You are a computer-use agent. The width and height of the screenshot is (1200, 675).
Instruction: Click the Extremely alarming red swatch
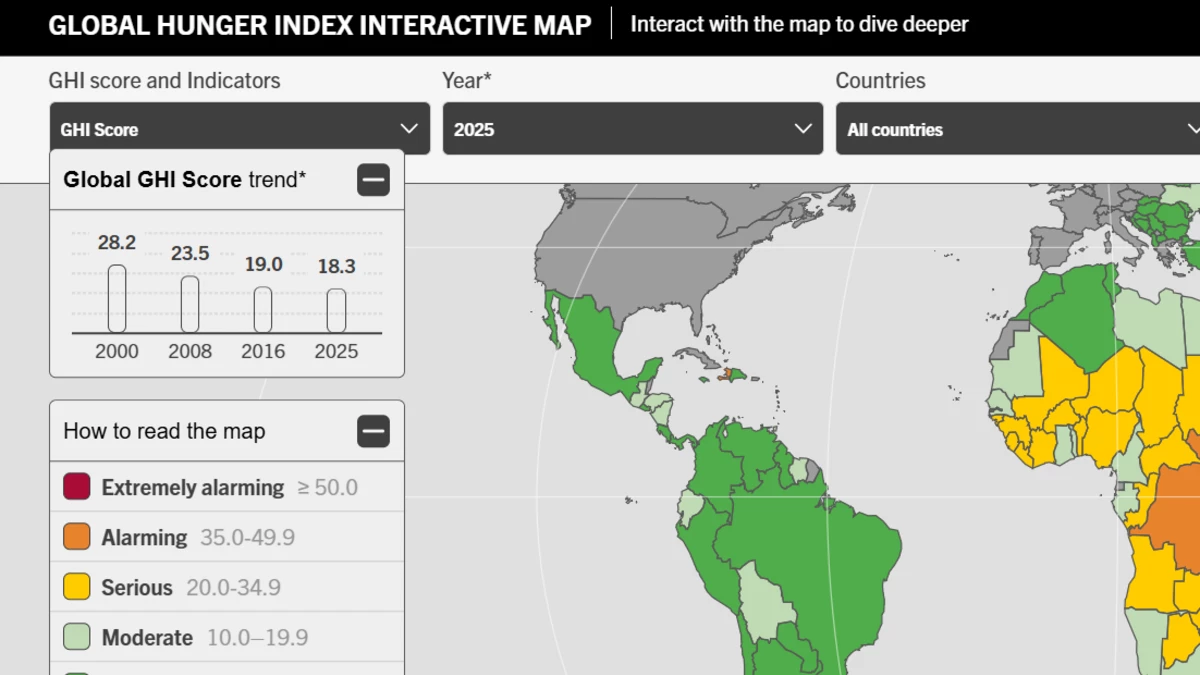(77, 487)
